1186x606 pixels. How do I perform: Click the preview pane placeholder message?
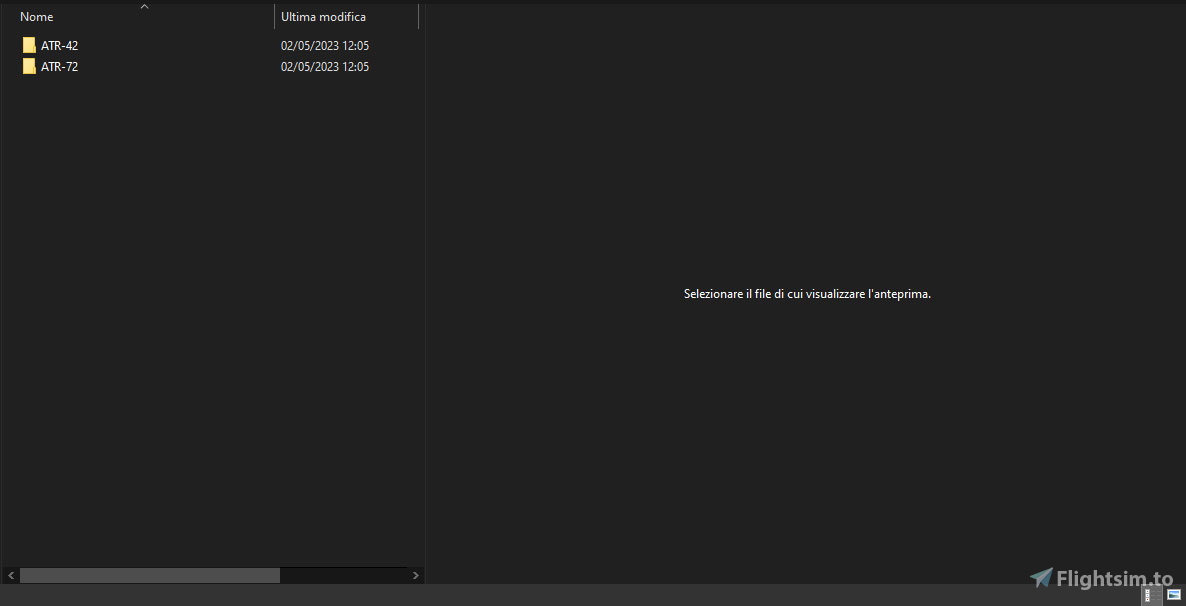click(x=807, y=294)
